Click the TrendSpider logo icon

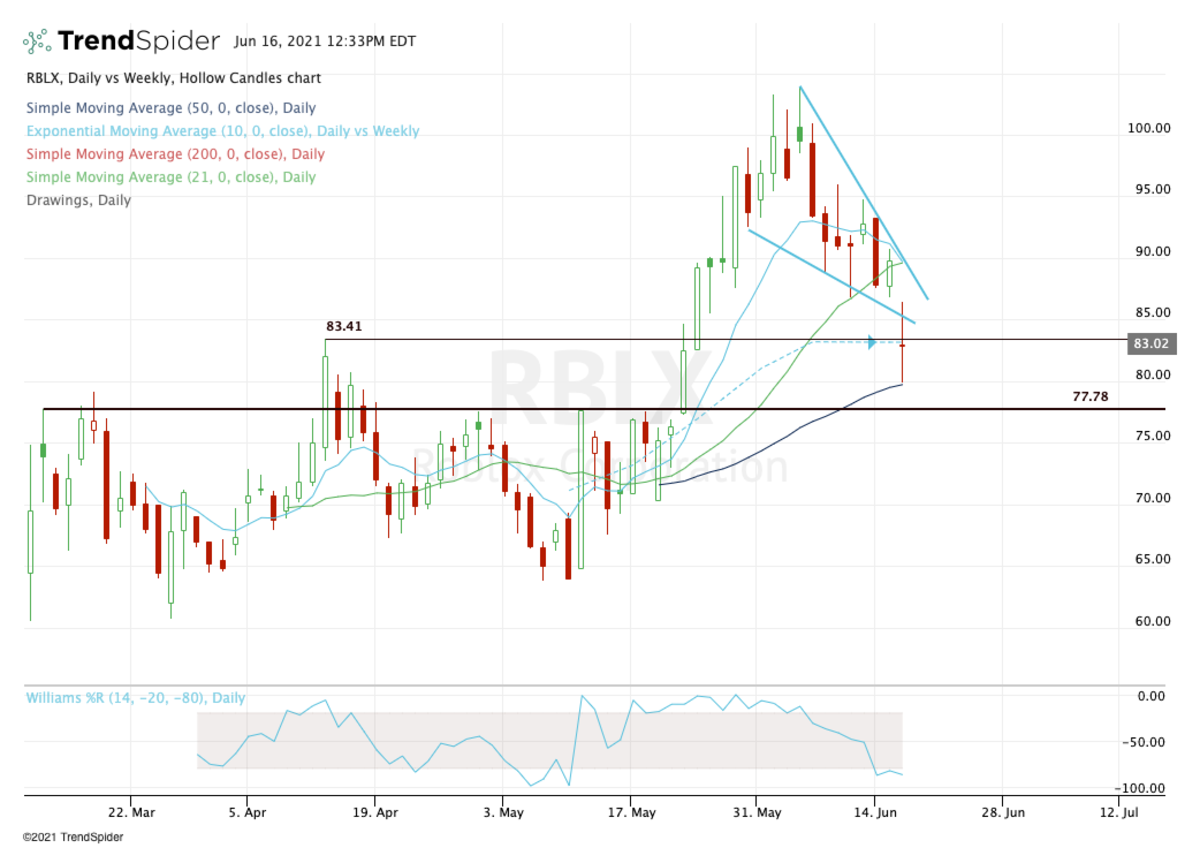click(36, 41)
